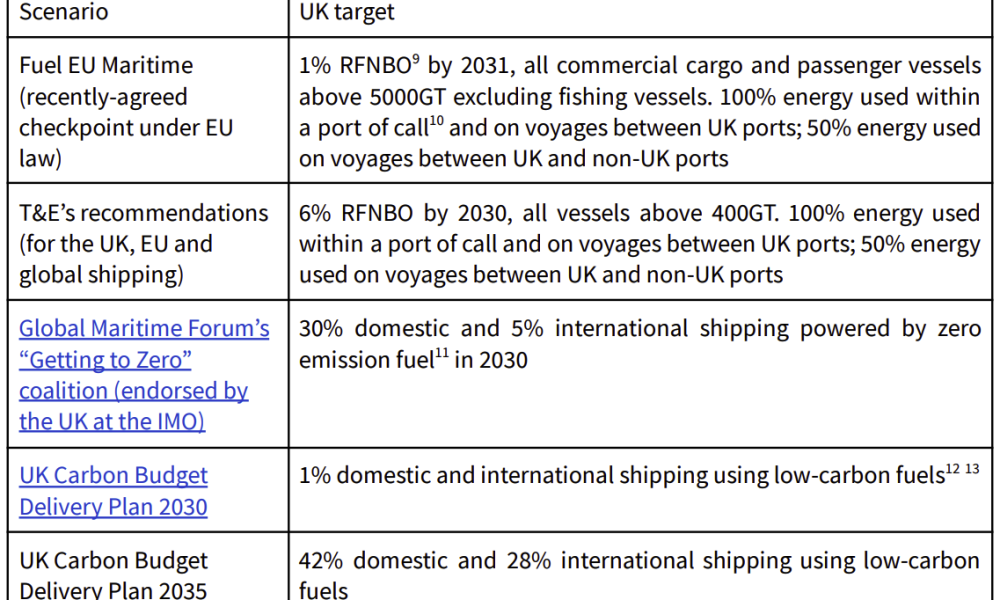Viewport: 1000px width, 600px height.
Task: Open the "Getting to Zero" link text
Action: pos(105,360)
